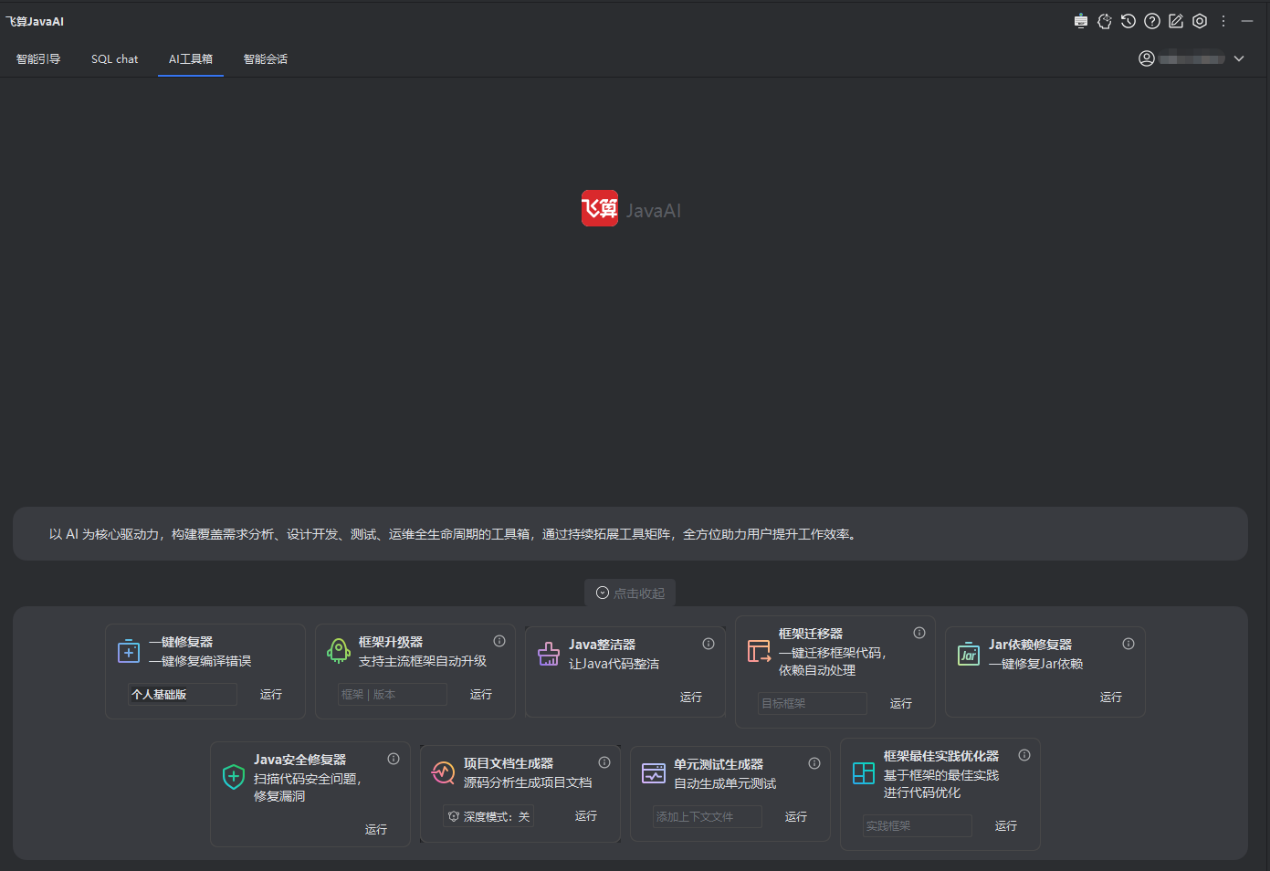Expand the account dropdown chevron
Image resolution: width=1270 pixels, height=871 pixels.
[1239, 59]
